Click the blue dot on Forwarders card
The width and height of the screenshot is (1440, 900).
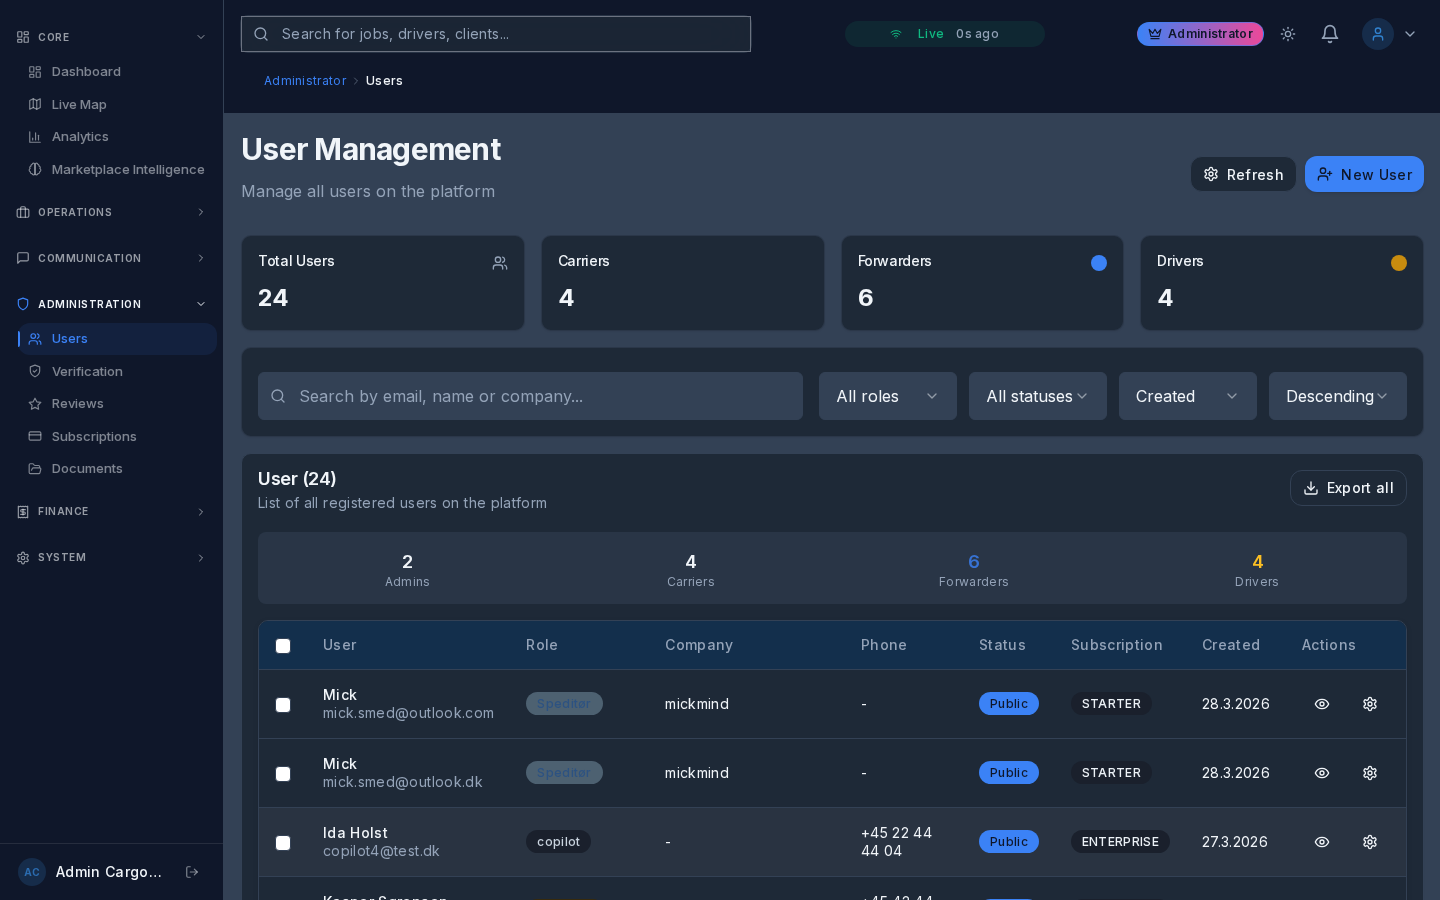[1099, 263]
